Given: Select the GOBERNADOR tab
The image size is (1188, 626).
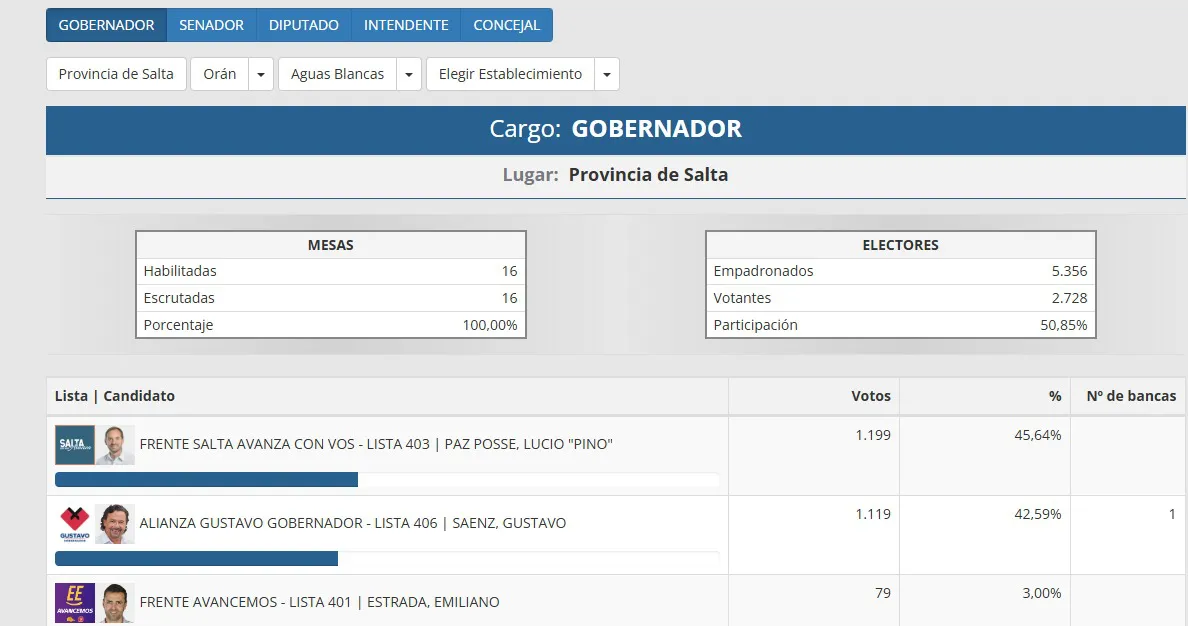Looking at the screenshot, I should [x=106, y=24].
